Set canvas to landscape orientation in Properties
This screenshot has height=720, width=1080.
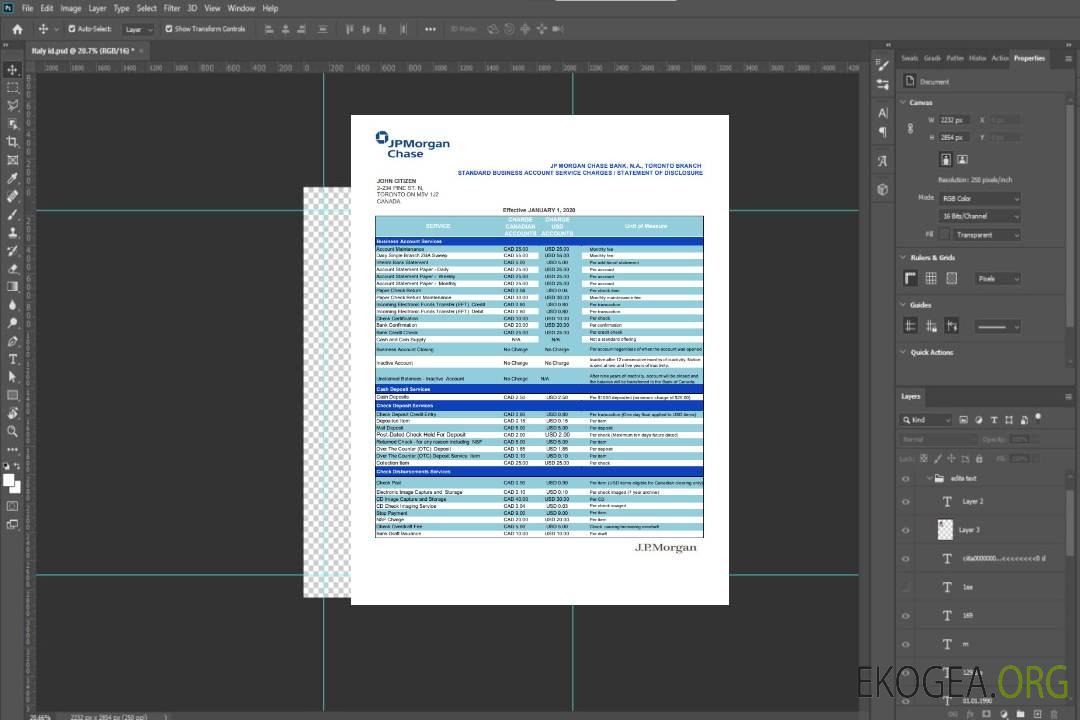pyautogui.click(x=962, y=159)
